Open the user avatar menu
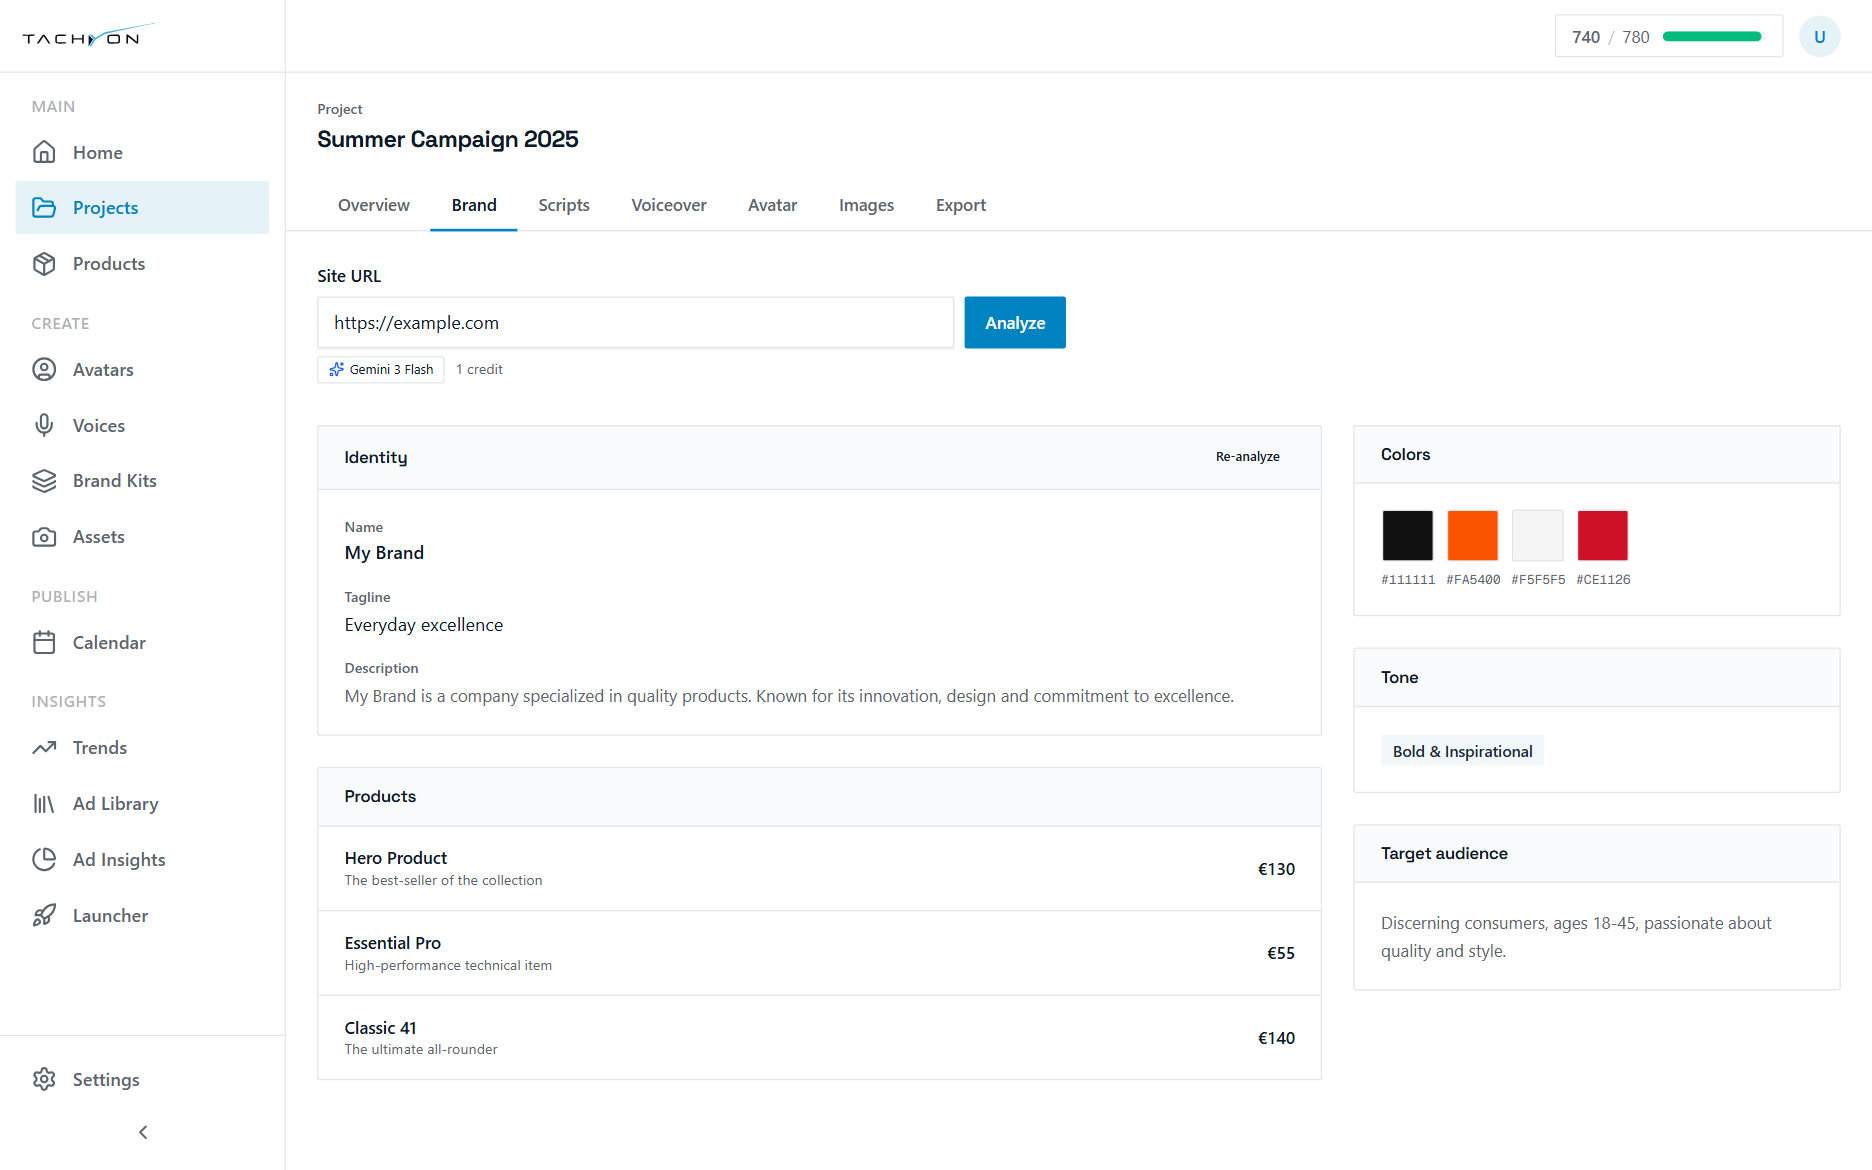The height and width of the screenshot is (1170, 1872). (x=1819, y=37)
